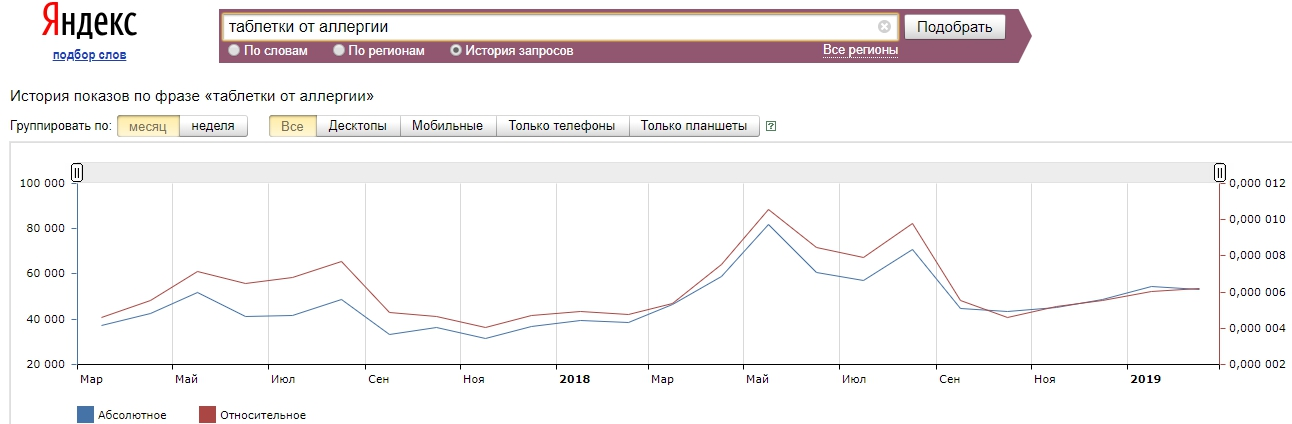Select the По регионам radio button
The height and width of the screenshot is (424, 1292).
[x=339, y=50]
